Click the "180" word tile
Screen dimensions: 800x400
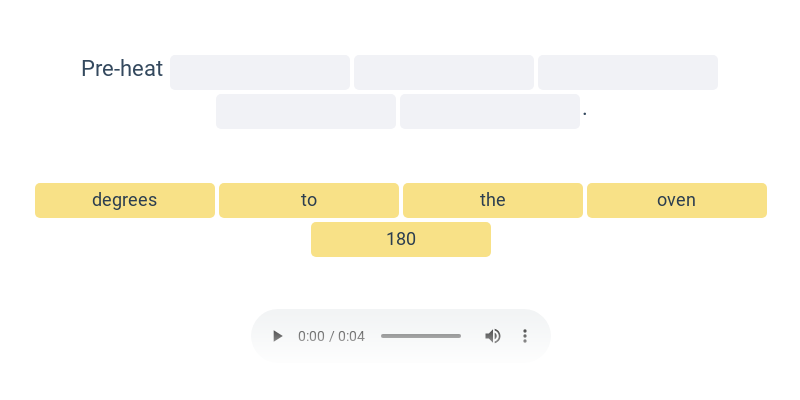401,239
